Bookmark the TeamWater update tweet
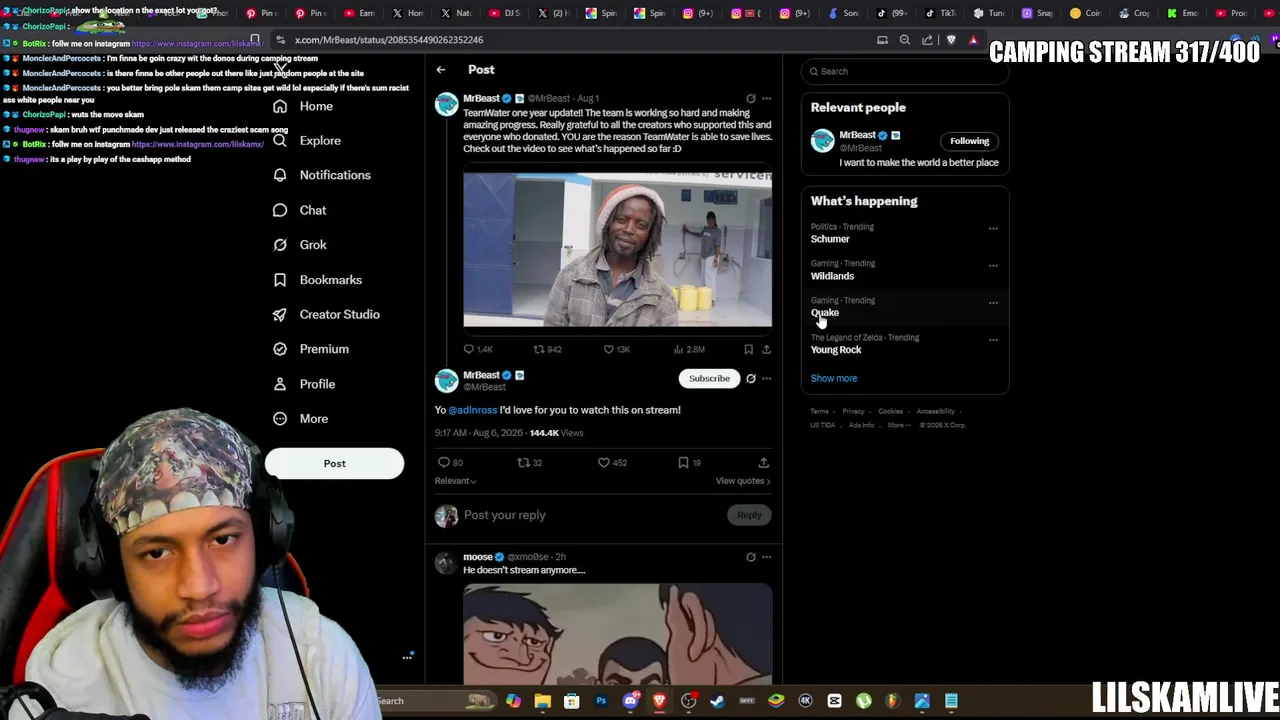The height and width of the screenshot is (720, 1280). pos(748,349)
